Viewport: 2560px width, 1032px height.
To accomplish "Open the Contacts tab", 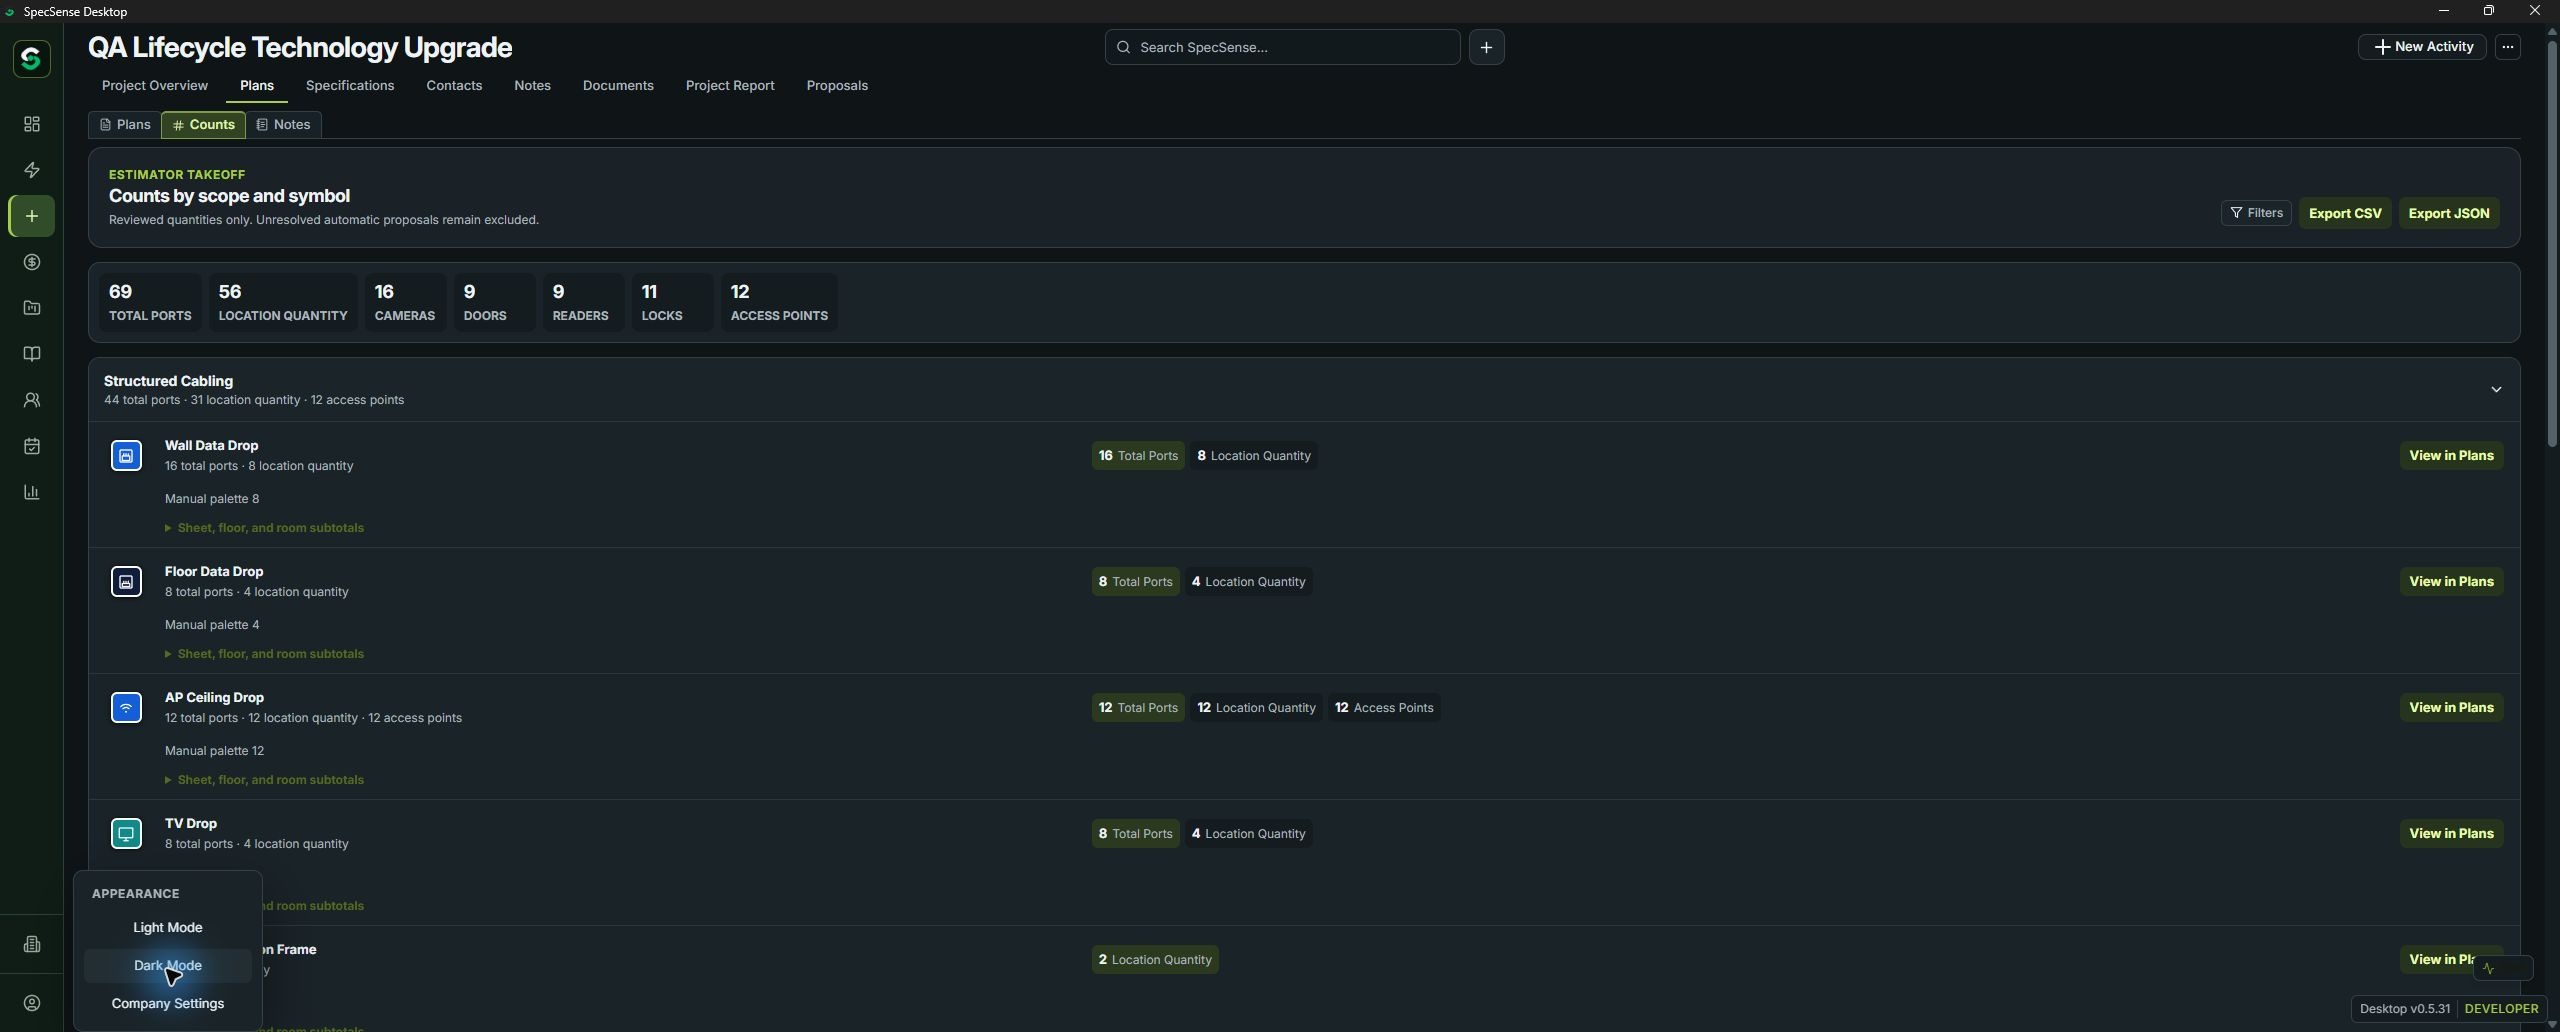I will tap(454, 86).
